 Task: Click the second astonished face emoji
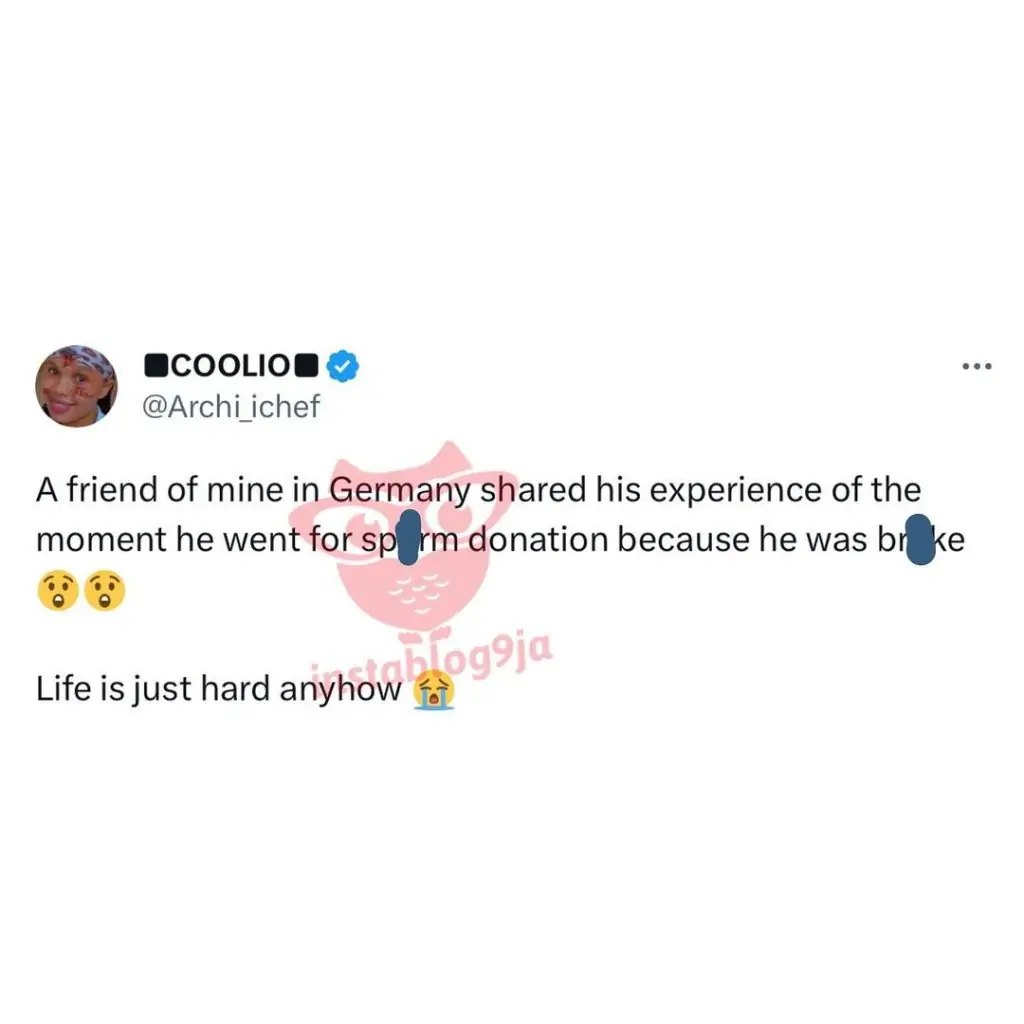pyautogui.click(x=104, y=590)
